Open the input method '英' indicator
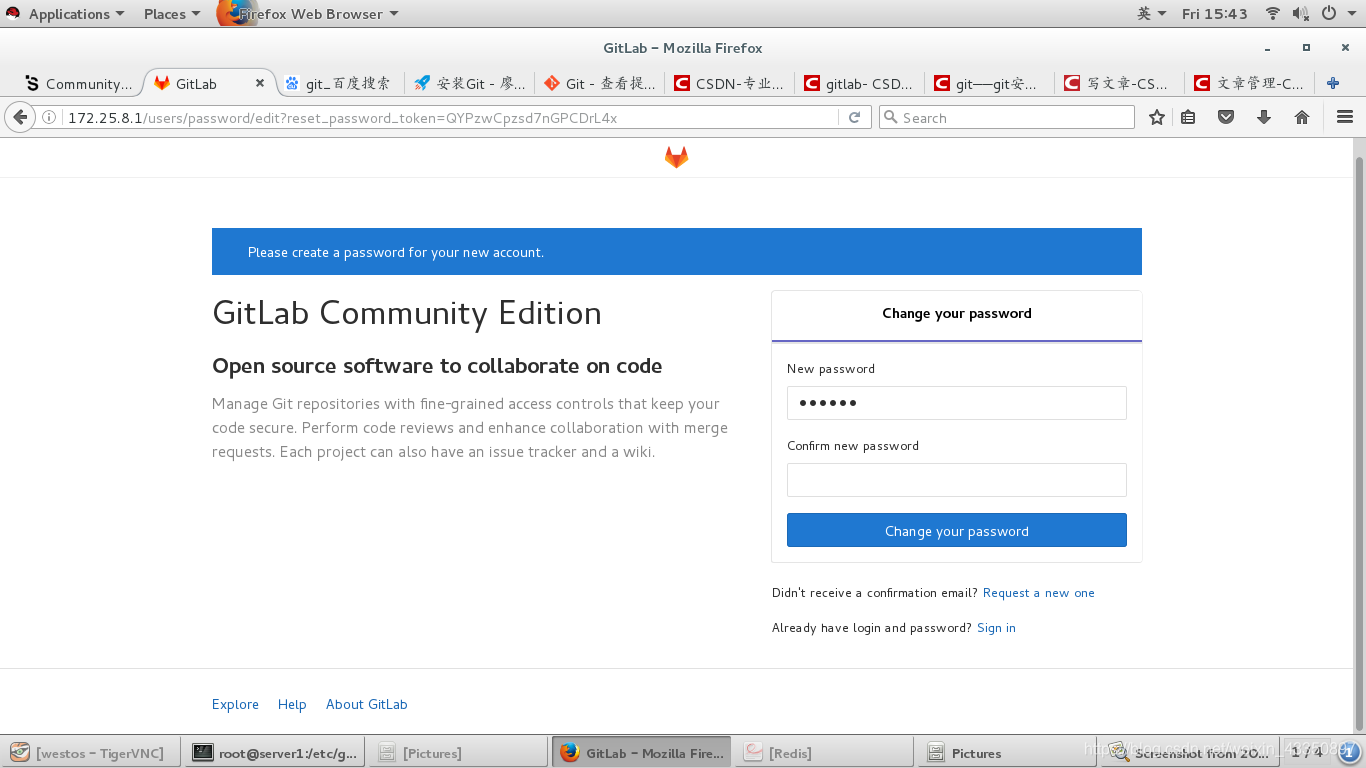 click(1151, 13)
